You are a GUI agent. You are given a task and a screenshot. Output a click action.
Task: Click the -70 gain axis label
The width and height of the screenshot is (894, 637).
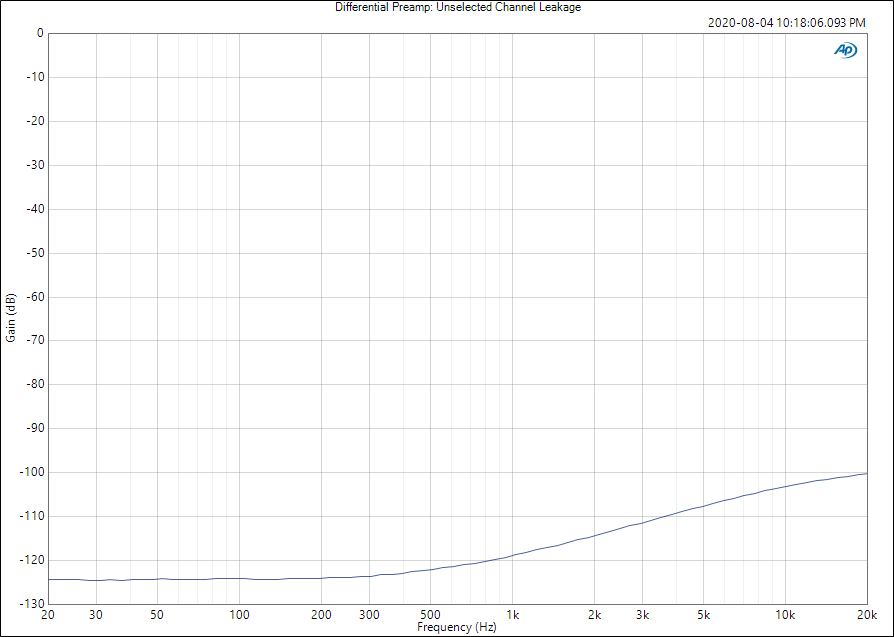pos(35,340)
